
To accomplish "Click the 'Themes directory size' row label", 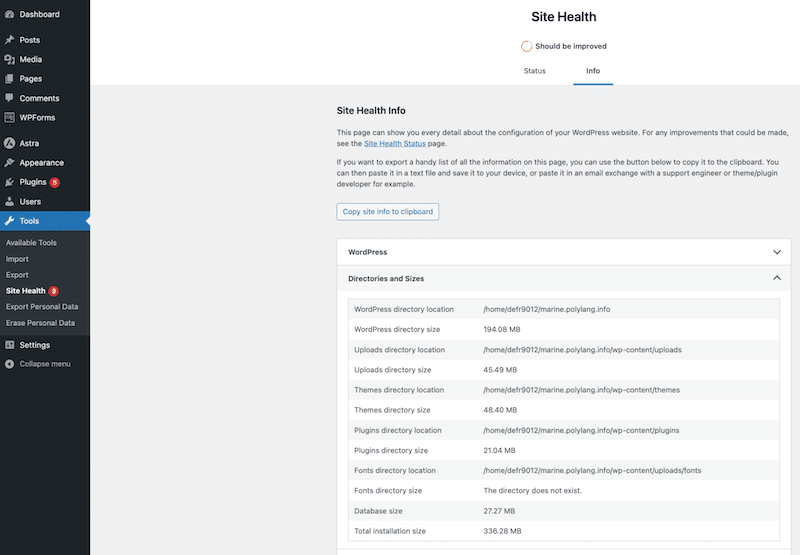I will [x=392, y=410].
